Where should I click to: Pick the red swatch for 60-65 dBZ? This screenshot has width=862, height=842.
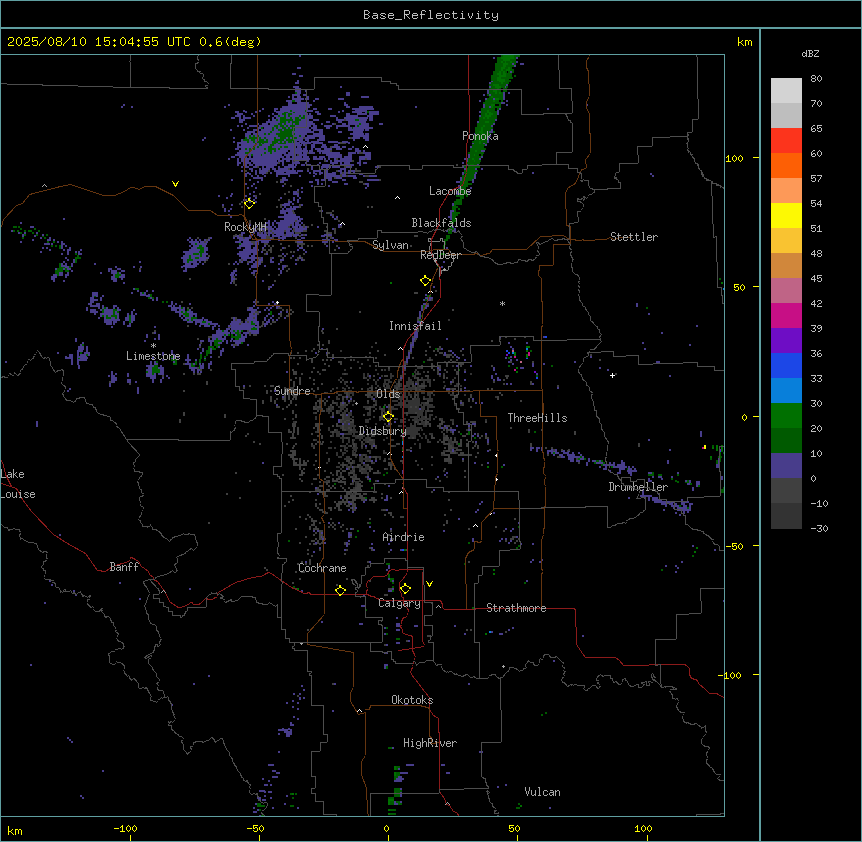point(786,141)
